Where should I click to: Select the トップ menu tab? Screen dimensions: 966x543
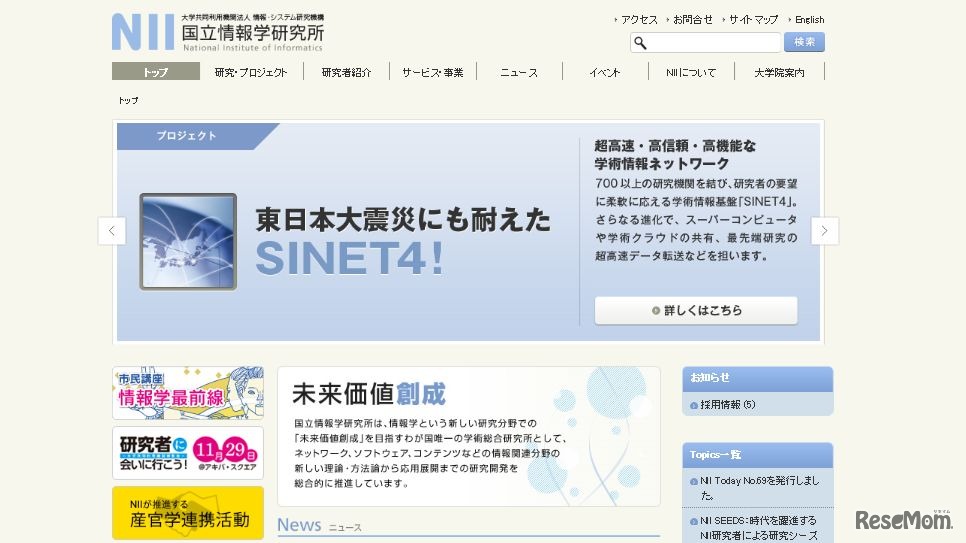pyautogui.click(x=156, y=71)
